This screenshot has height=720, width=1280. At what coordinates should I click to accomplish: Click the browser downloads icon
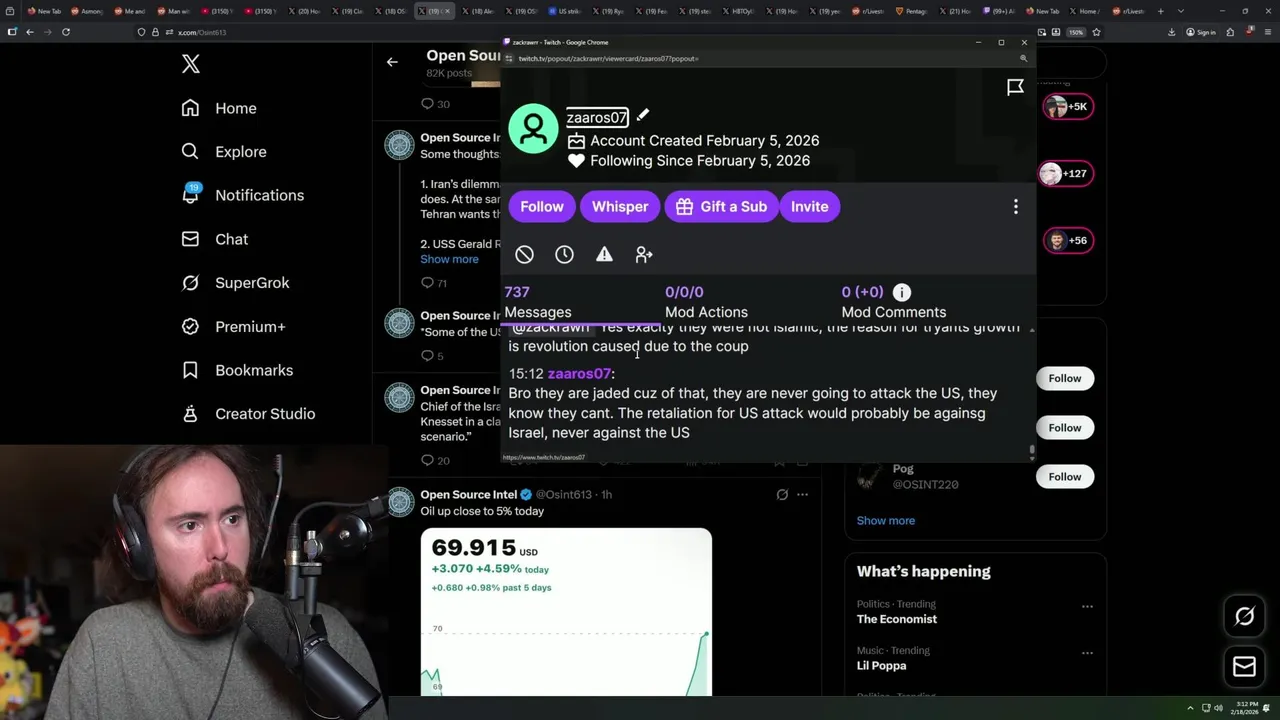click(x=1171, y=32)
